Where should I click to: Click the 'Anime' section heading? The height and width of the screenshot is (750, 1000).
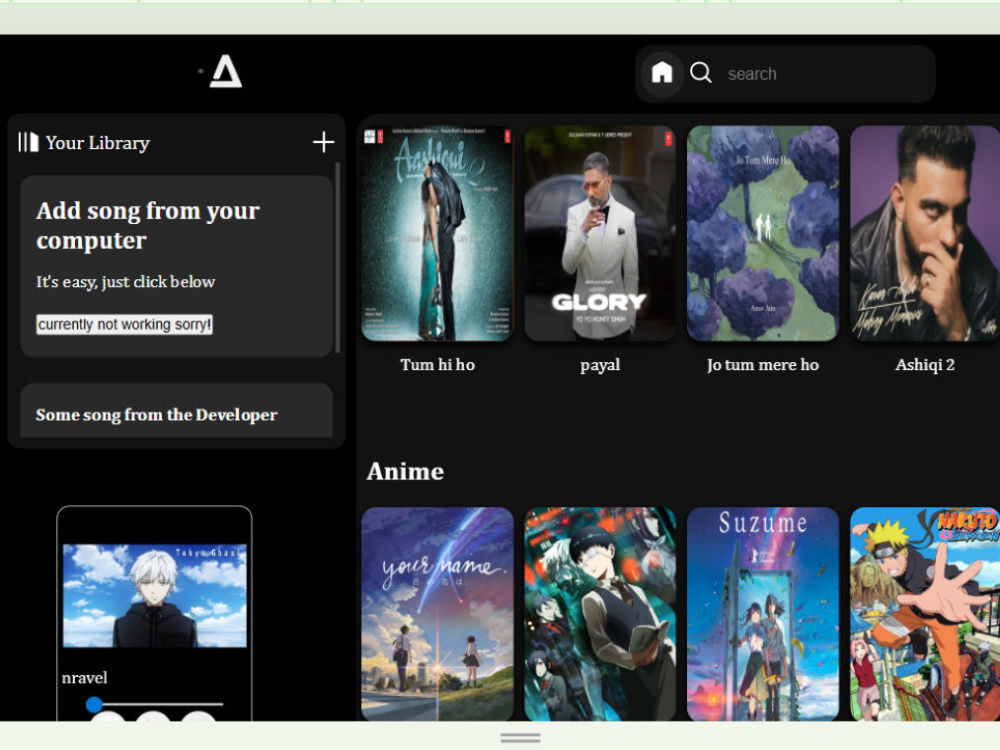406,471
